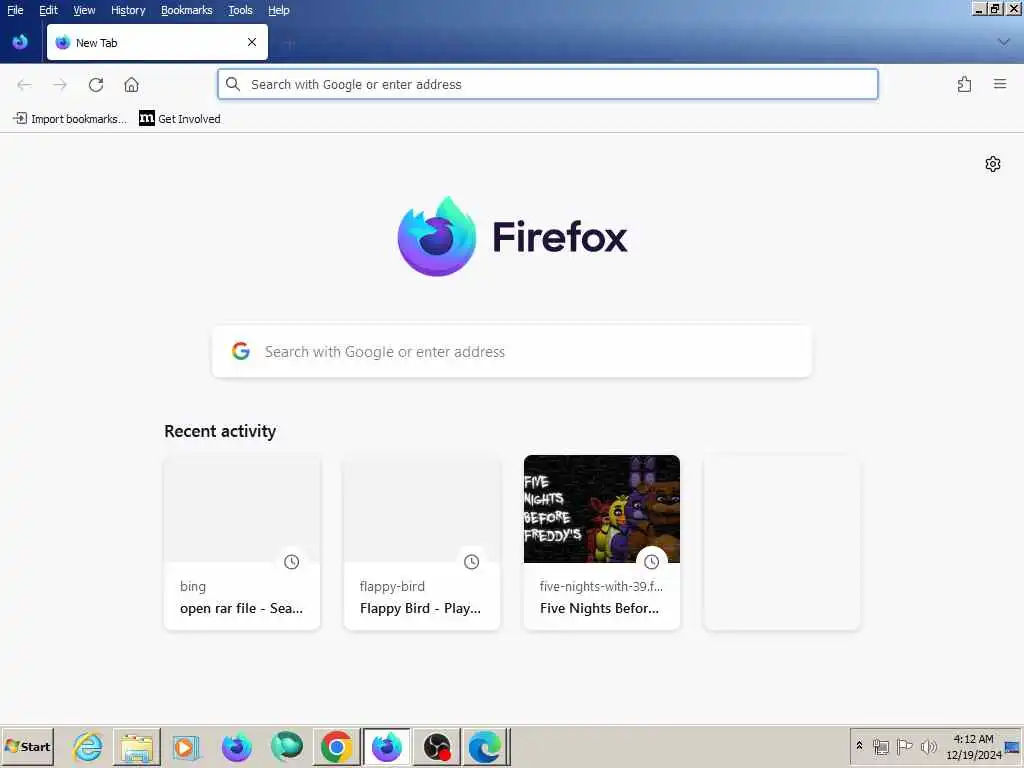Click the active Firefox Nightly taskbar button

[x=387, y=746]
